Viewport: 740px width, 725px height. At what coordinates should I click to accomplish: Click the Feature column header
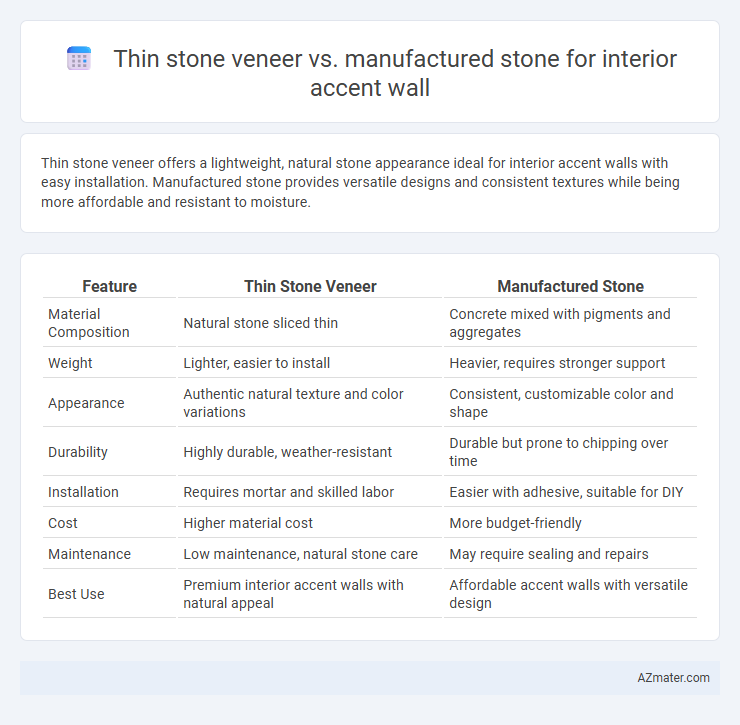109,287
